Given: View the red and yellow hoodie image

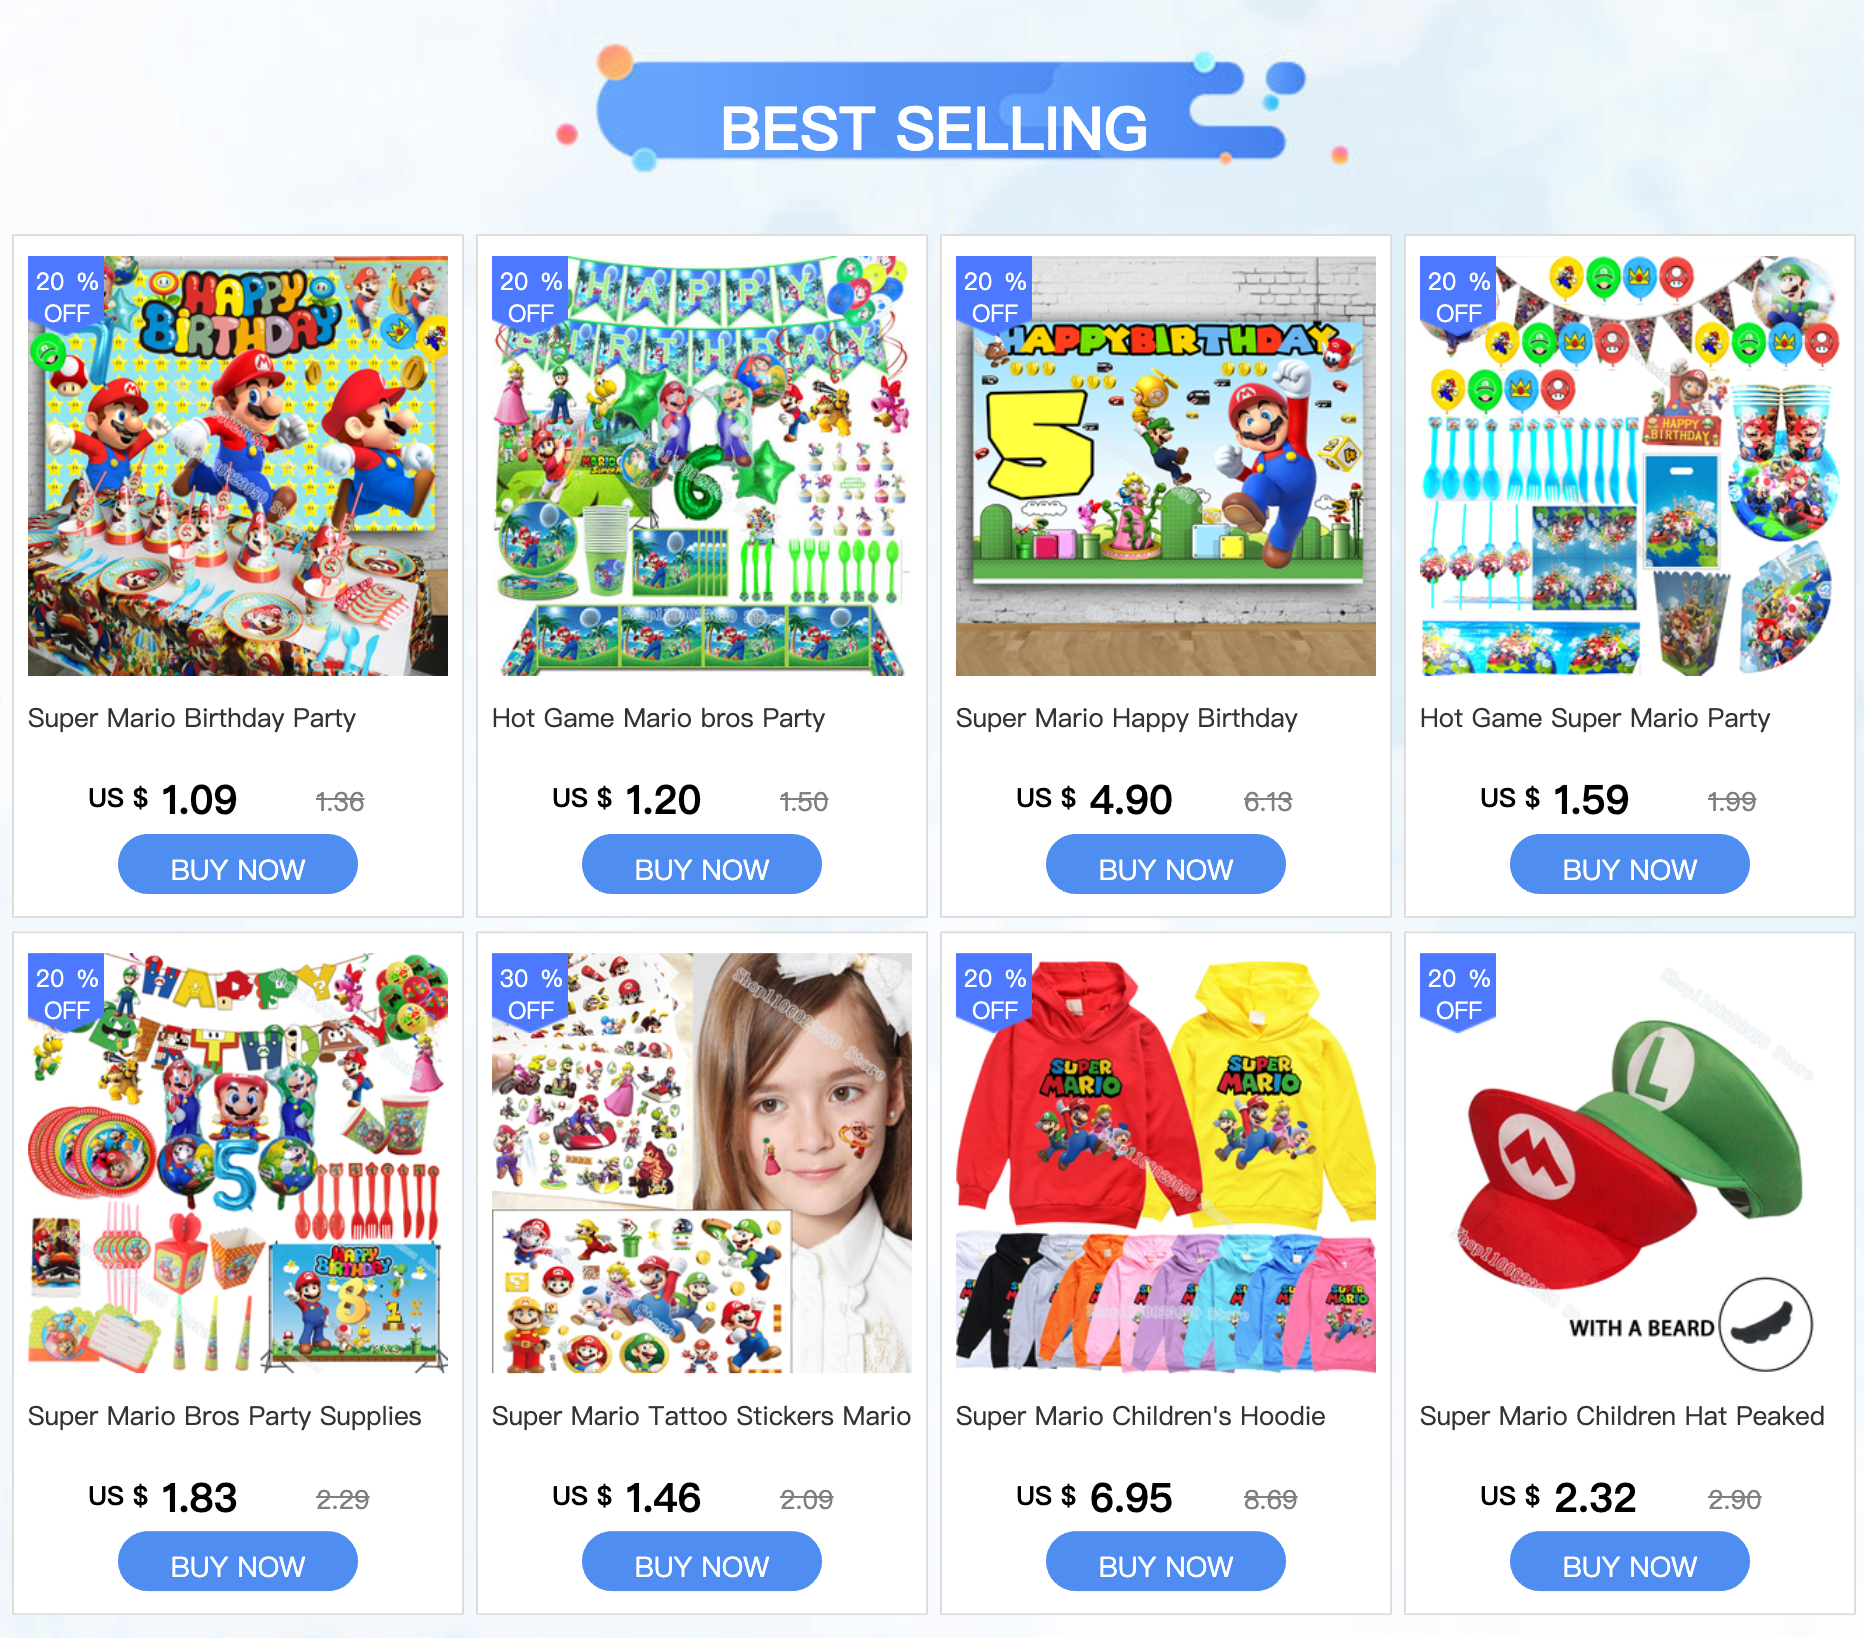Looking at the screenshot, I should click(1166, 1163).
